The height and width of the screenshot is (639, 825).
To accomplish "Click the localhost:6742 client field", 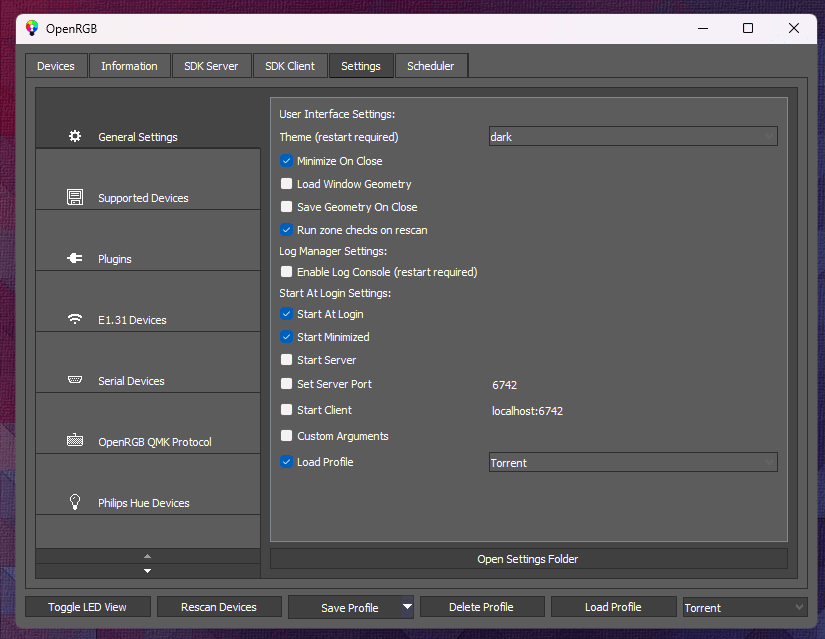I will (633, 411).
